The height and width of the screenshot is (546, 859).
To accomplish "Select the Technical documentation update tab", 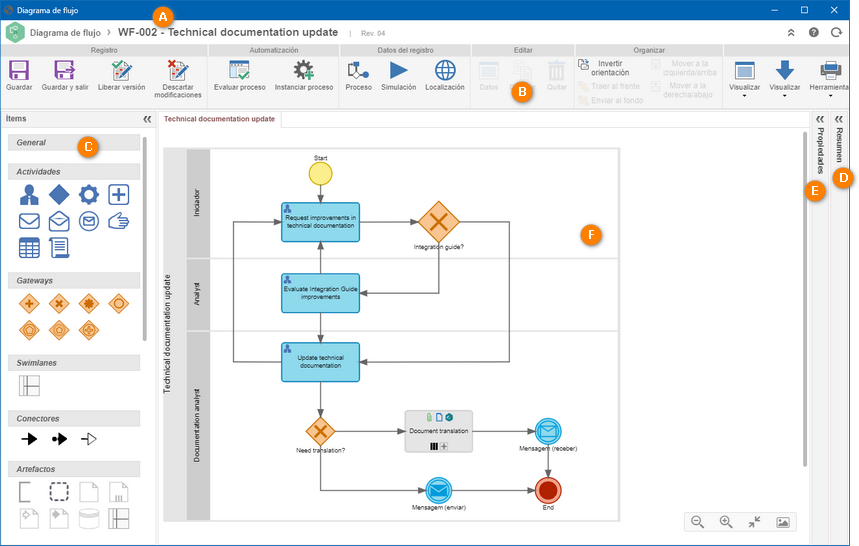I will click(219, 119).
